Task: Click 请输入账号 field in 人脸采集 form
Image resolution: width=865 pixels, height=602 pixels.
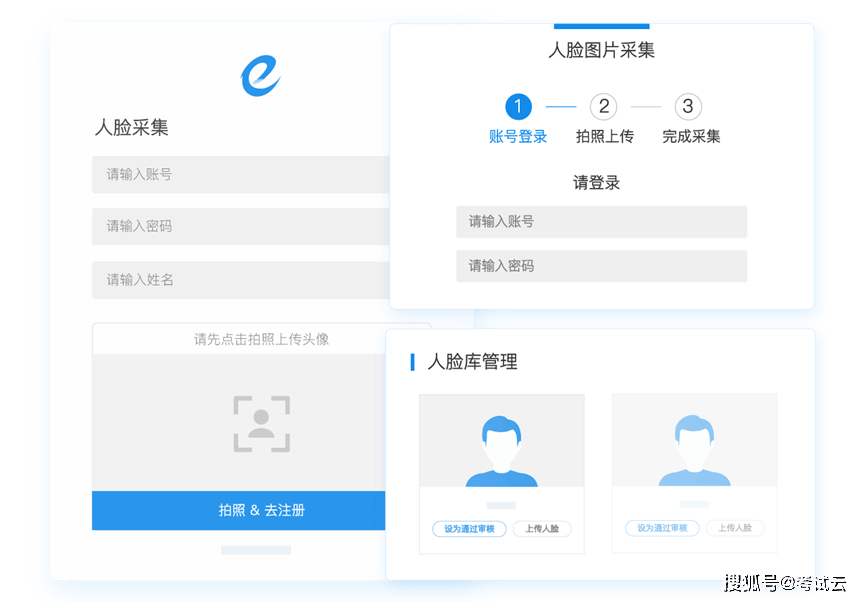Action: point(240,174)
